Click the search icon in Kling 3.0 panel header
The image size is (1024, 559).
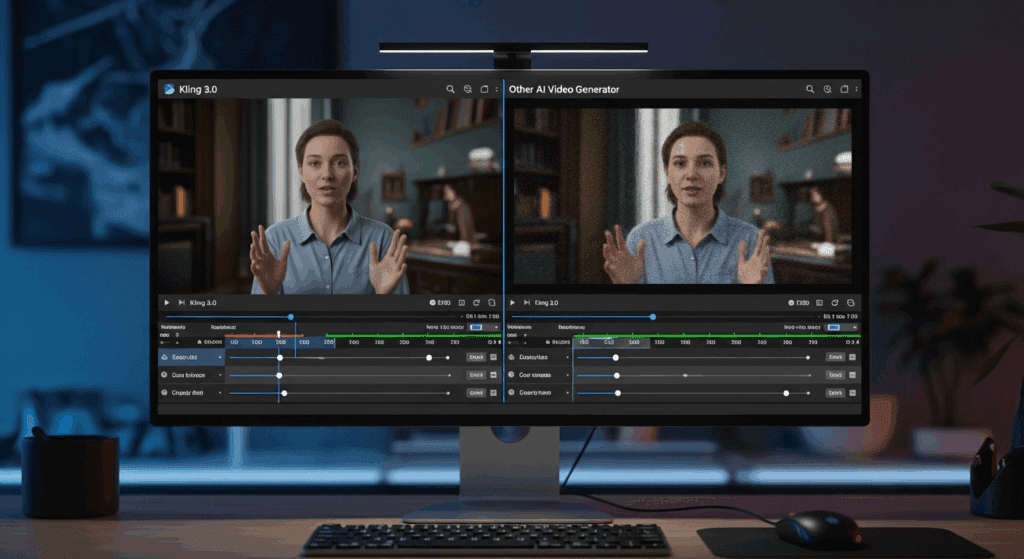[450, 89]
